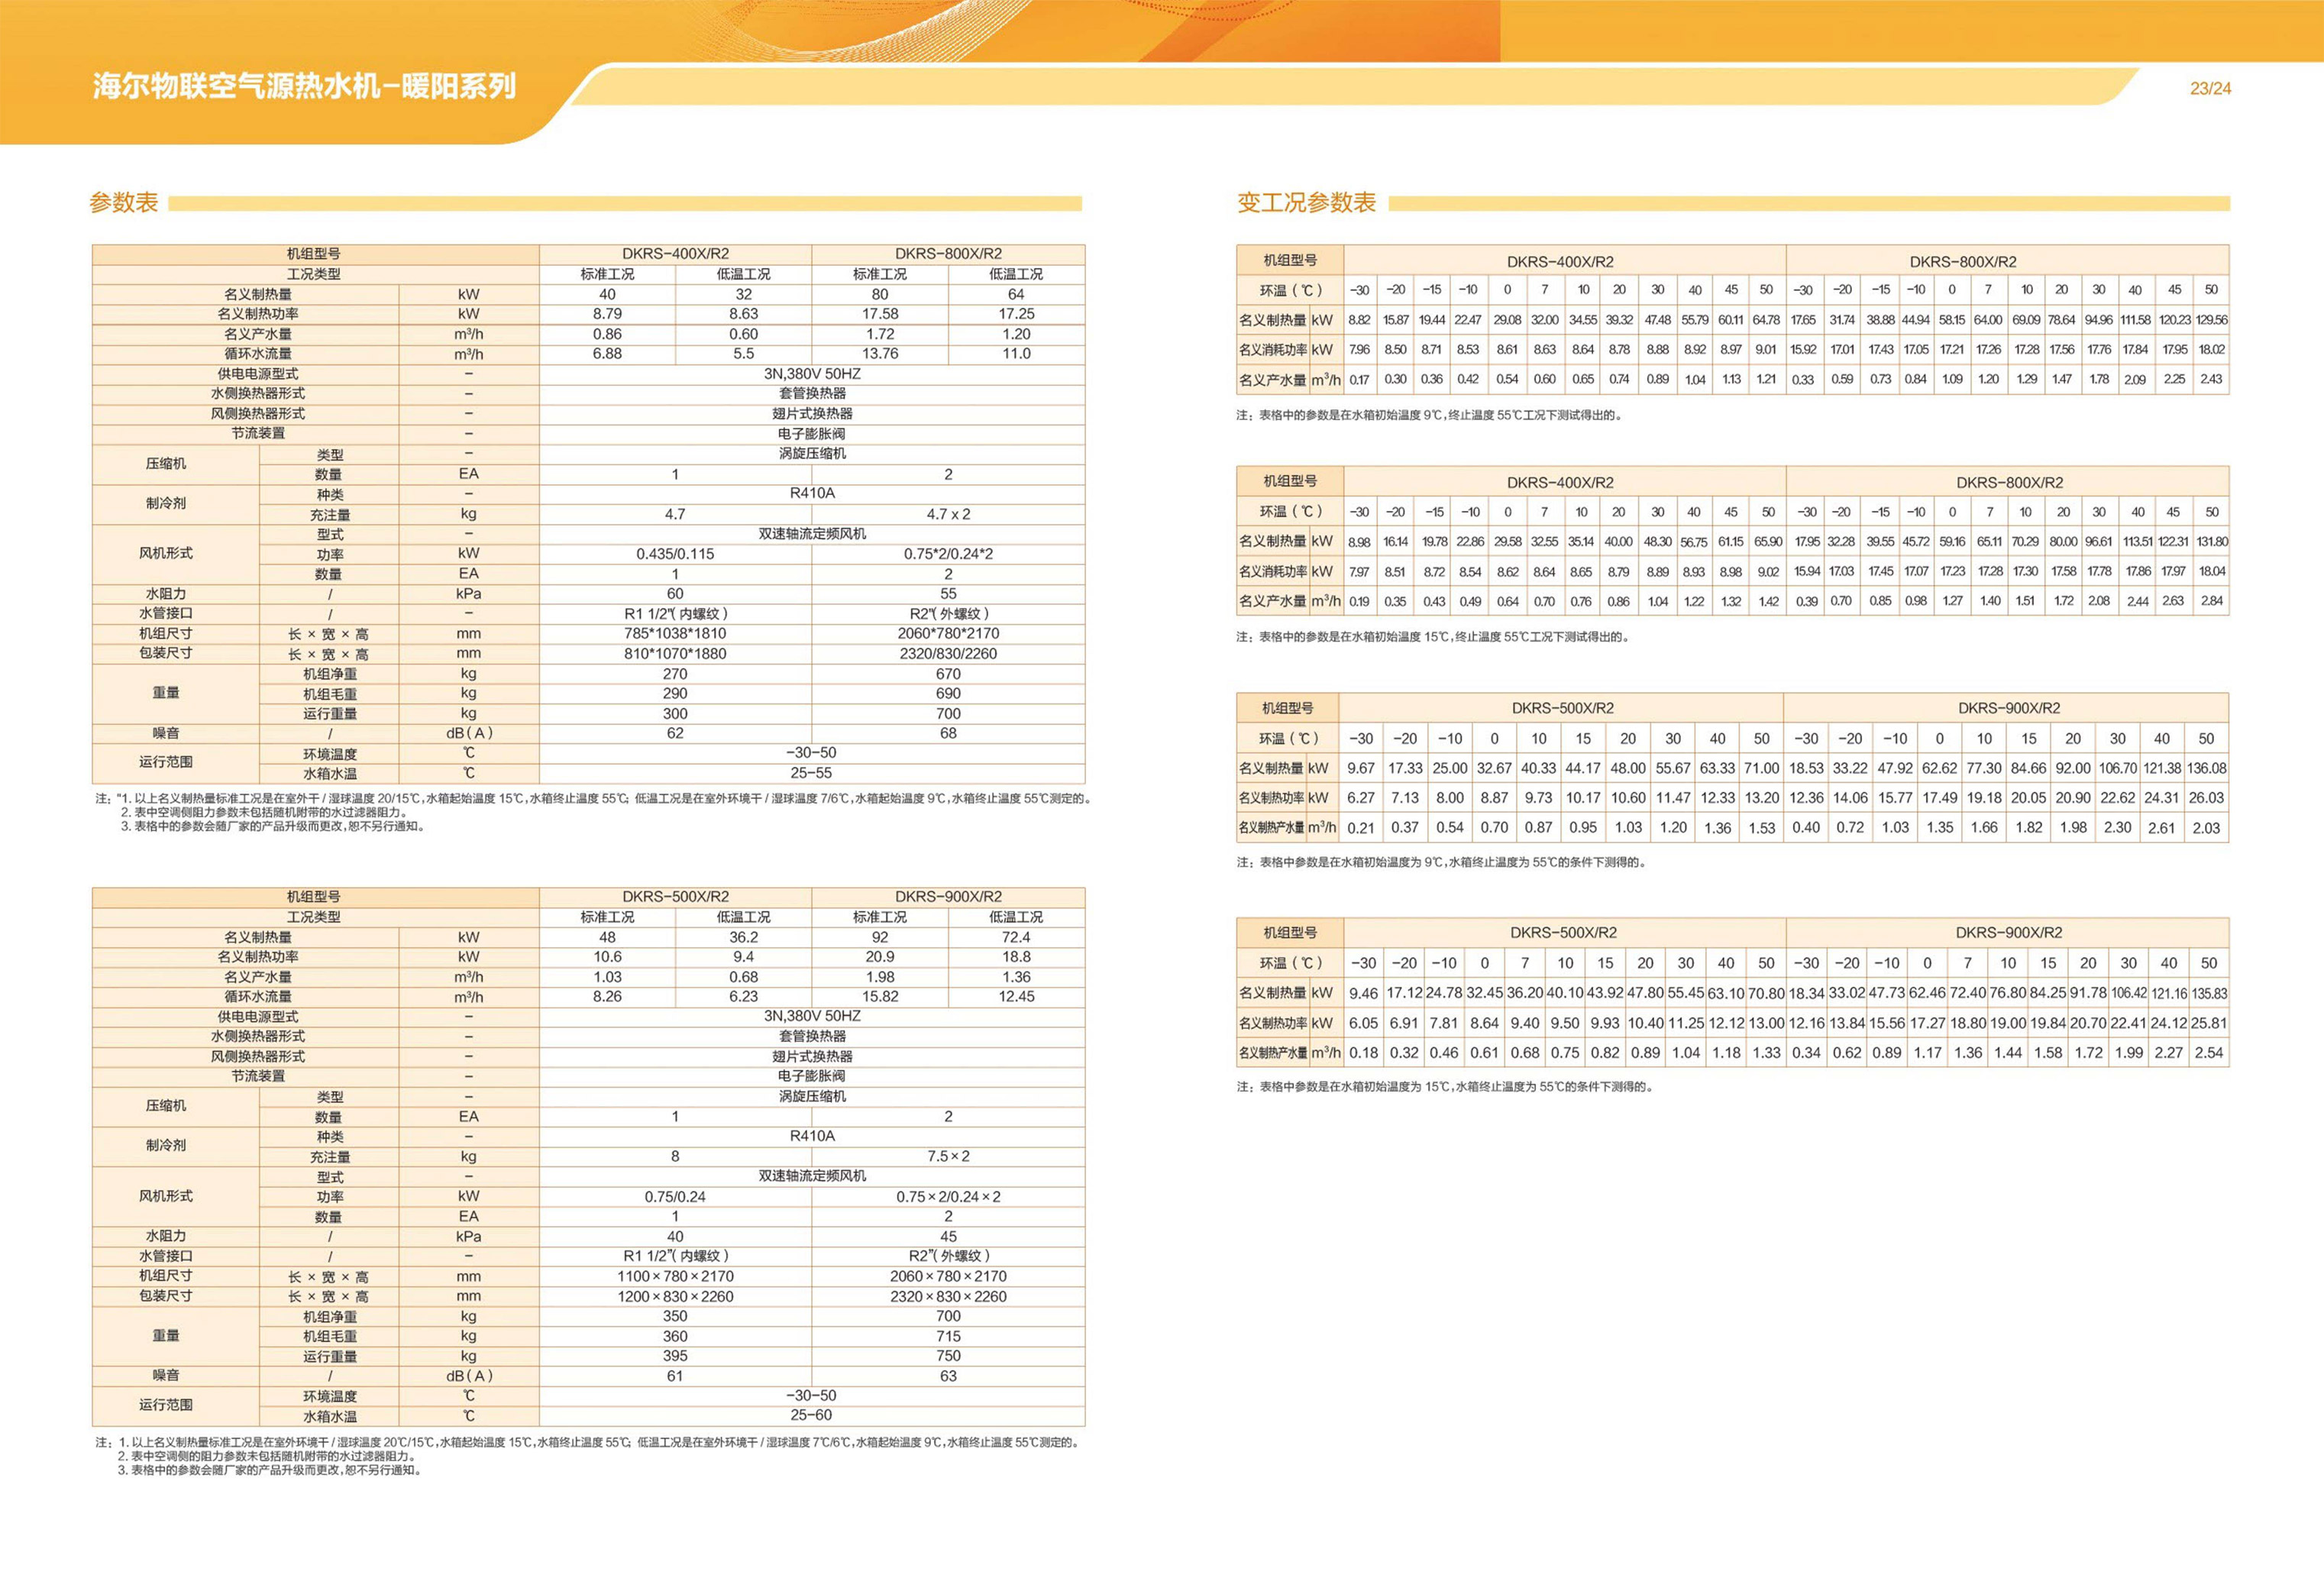Click the net weight value "270"
The height and width of the screenshot is (1588, 2324).
coord(675,673)
